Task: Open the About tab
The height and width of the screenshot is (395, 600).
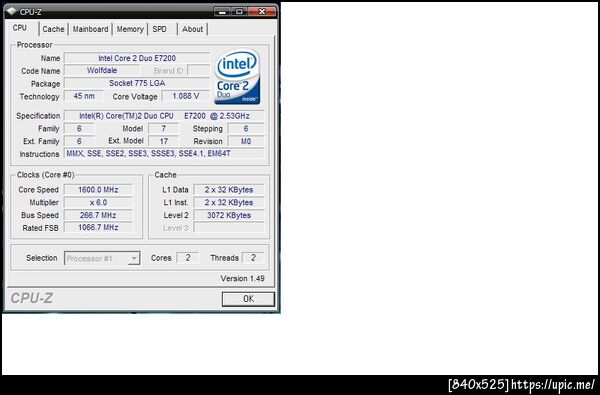Action: (192, 29)
